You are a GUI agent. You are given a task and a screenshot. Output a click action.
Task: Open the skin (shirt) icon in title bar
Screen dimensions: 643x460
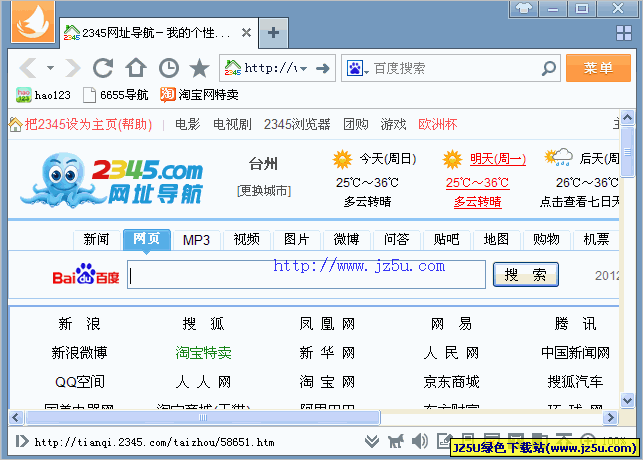click(524, 8)
